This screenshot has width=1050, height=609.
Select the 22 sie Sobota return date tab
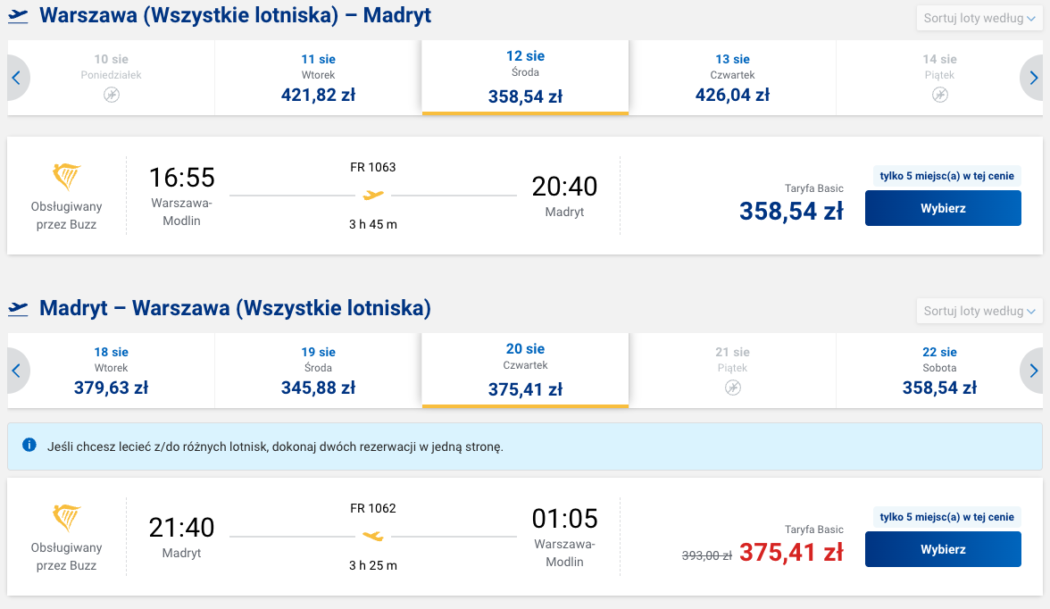[939, 371]
